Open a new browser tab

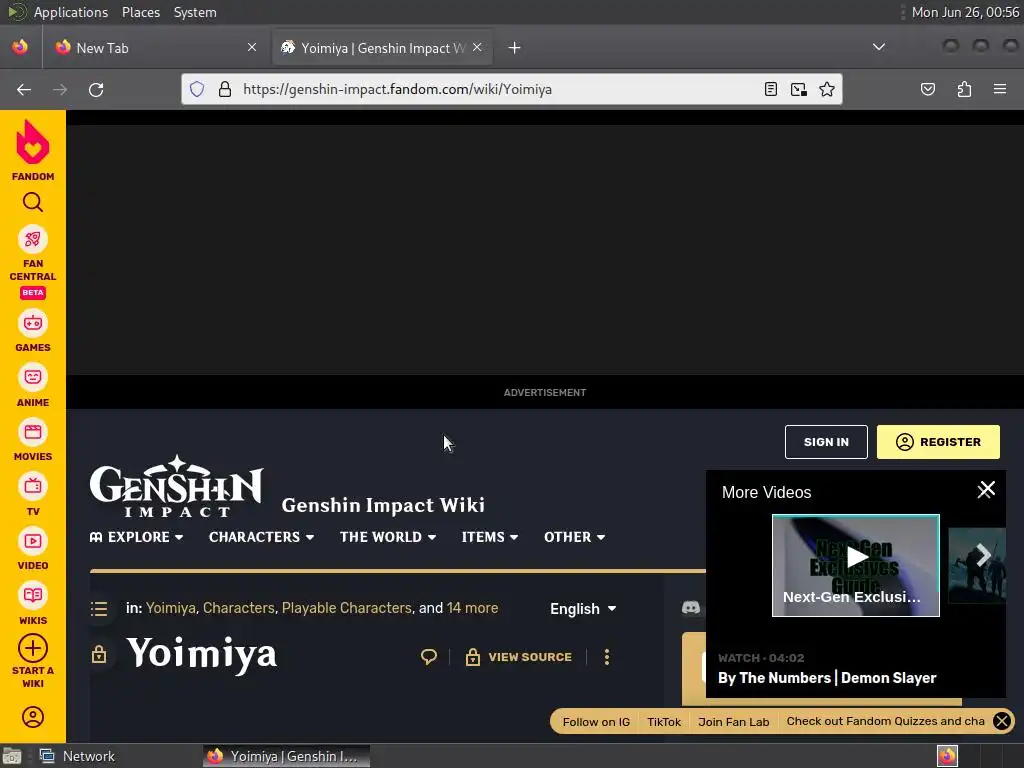[515, 48]
